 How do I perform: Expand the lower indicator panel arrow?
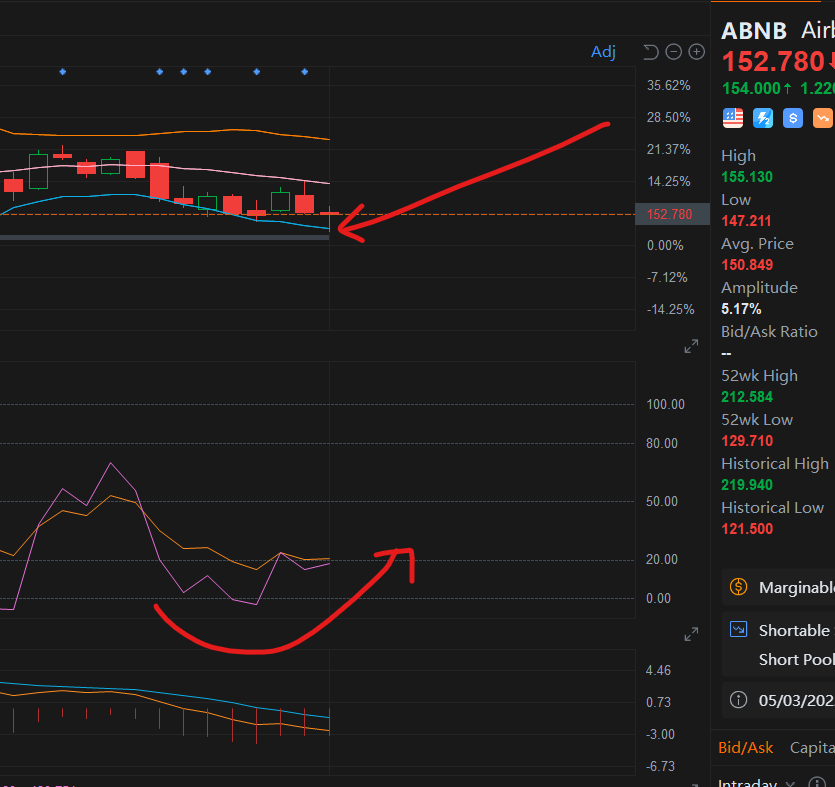[x=690, y=634]
